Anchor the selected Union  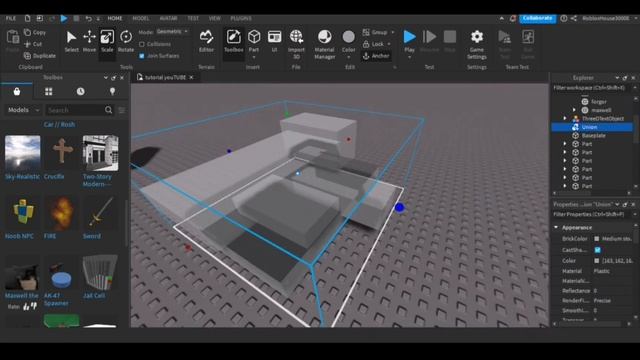tap(376, 56)
